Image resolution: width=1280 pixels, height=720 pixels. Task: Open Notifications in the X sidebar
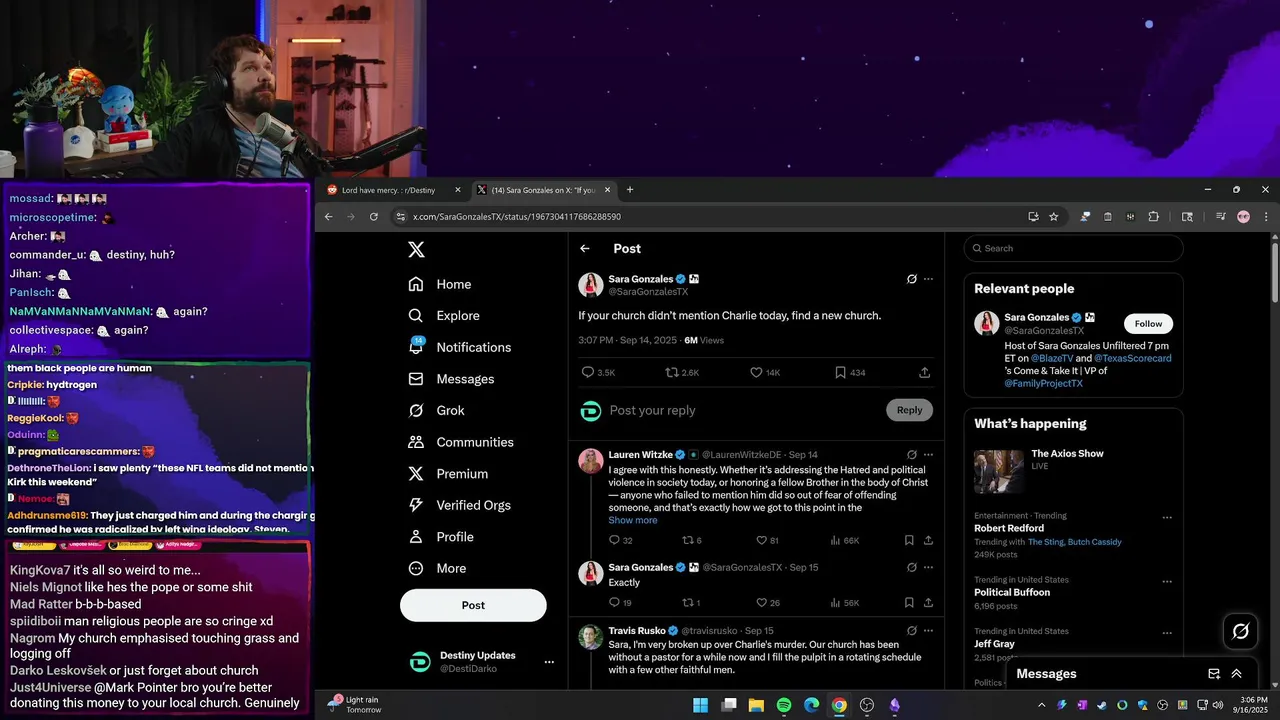[x=460, y=347]
